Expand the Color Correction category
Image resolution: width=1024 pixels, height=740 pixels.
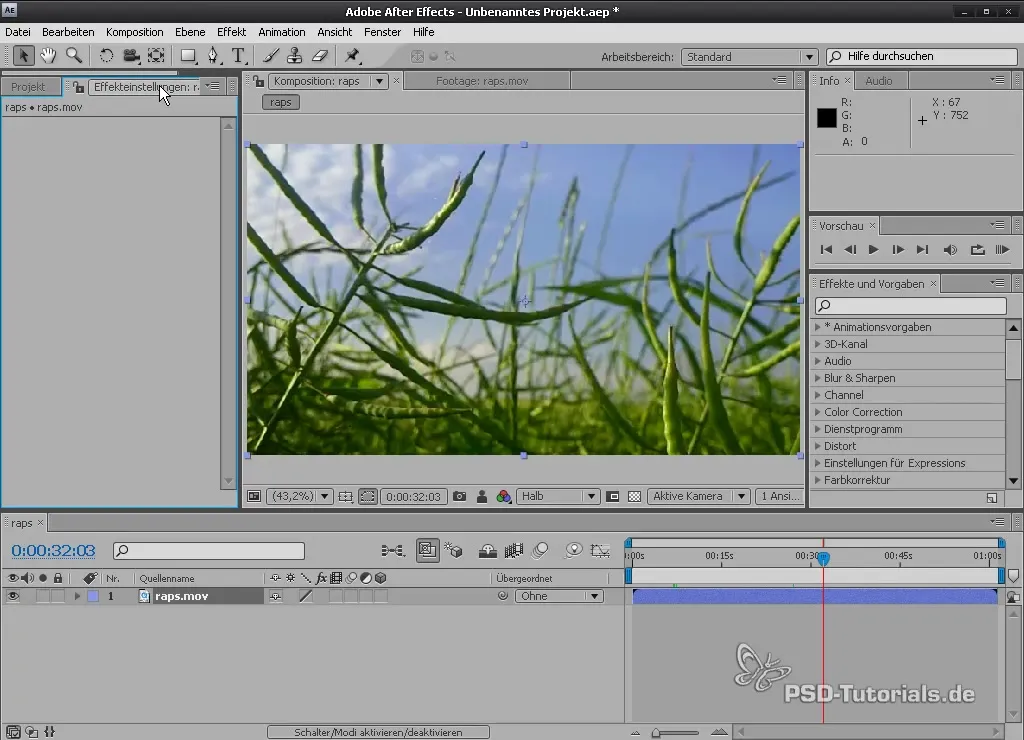(817, 412)
